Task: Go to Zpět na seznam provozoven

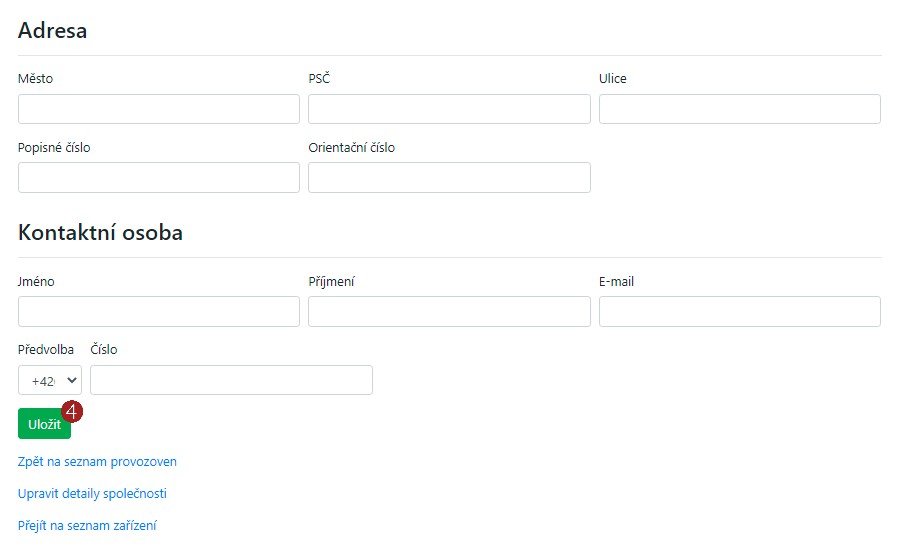Action: pos(97,462)
